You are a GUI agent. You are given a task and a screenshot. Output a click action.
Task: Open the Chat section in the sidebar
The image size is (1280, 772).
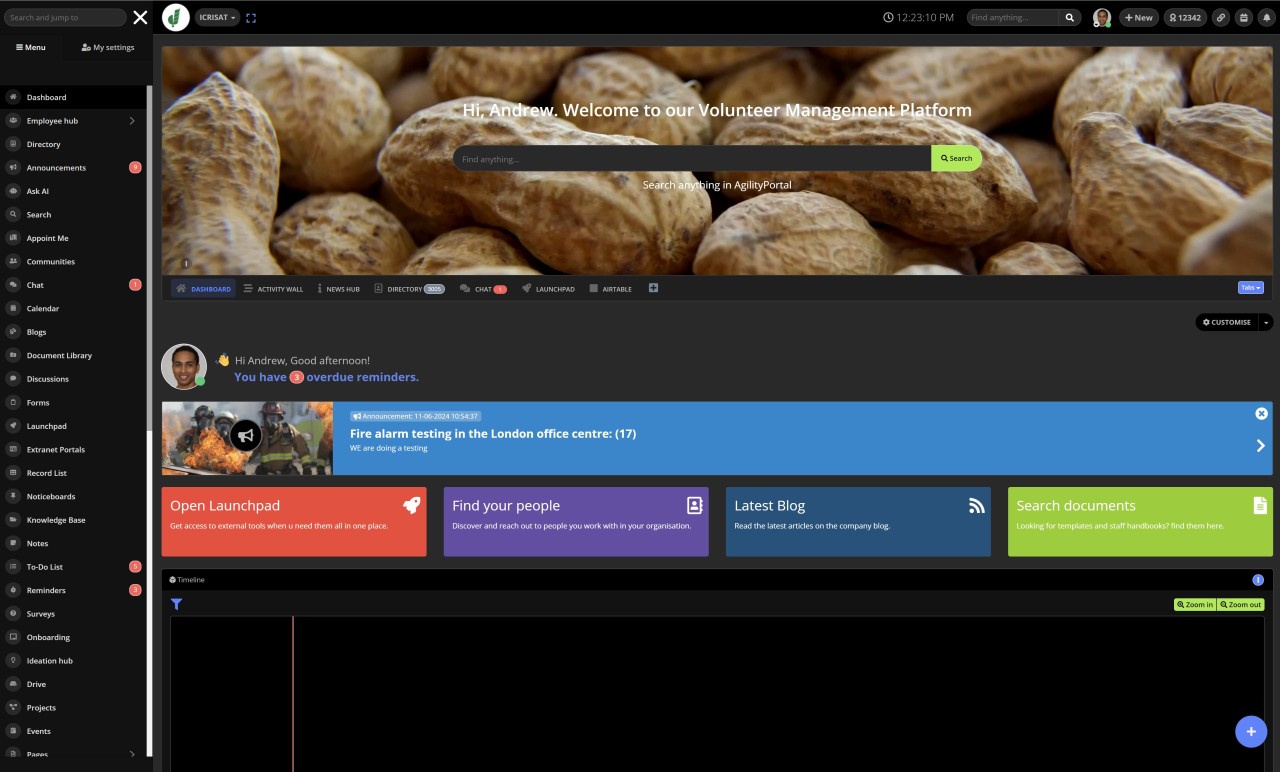coord(34,284)
